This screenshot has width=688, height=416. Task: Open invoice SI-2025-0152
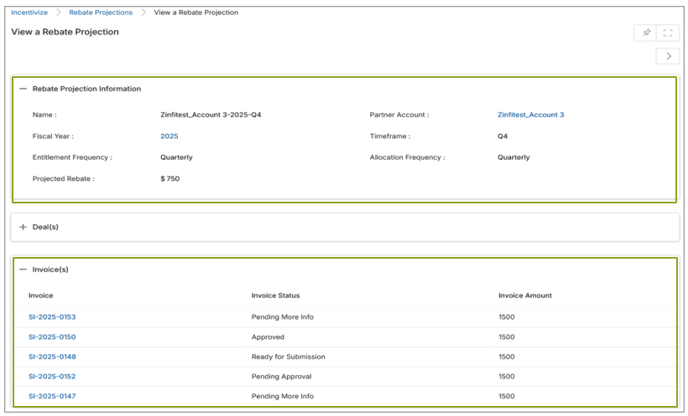(52, 377)
